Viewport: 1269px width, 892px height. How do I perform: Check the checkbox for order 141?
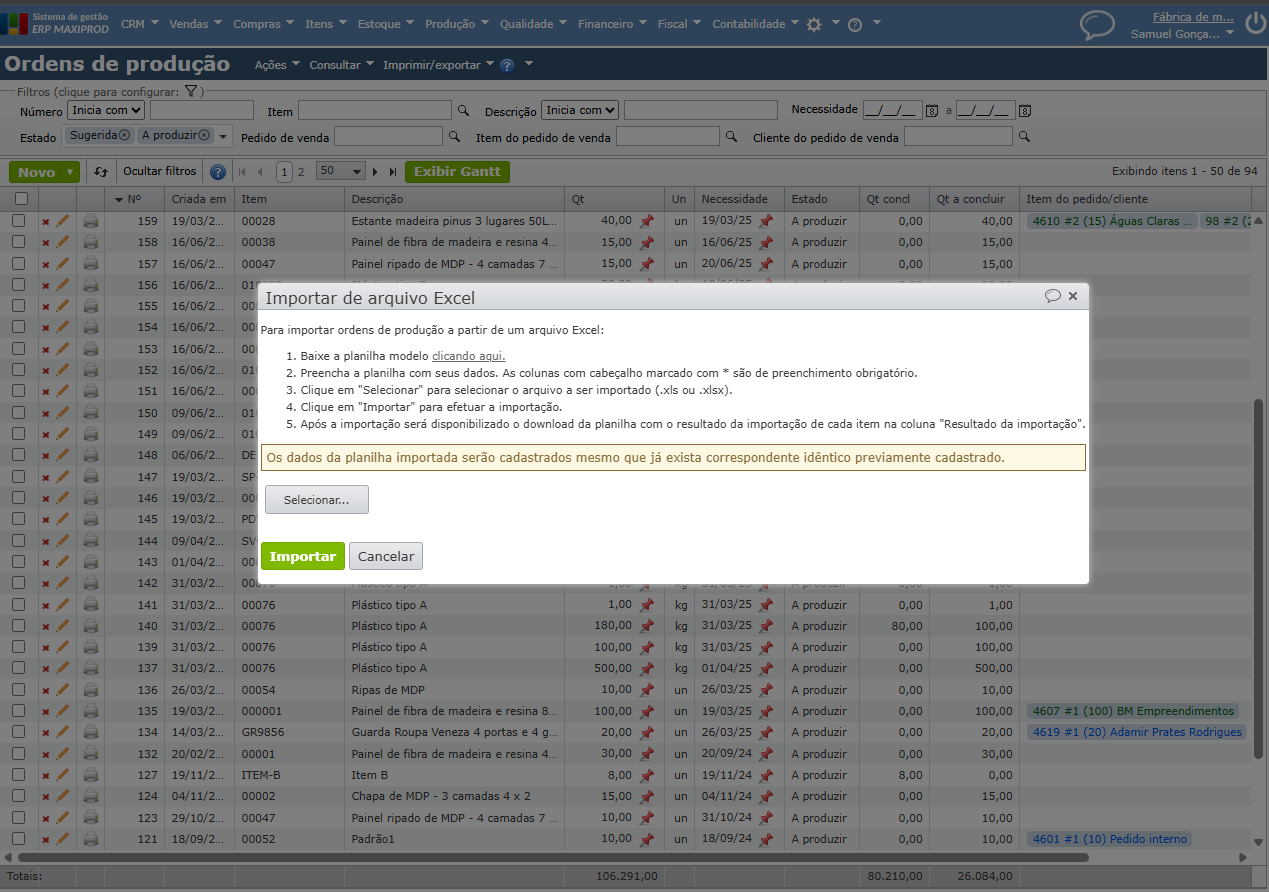click(x=20, y=605)
